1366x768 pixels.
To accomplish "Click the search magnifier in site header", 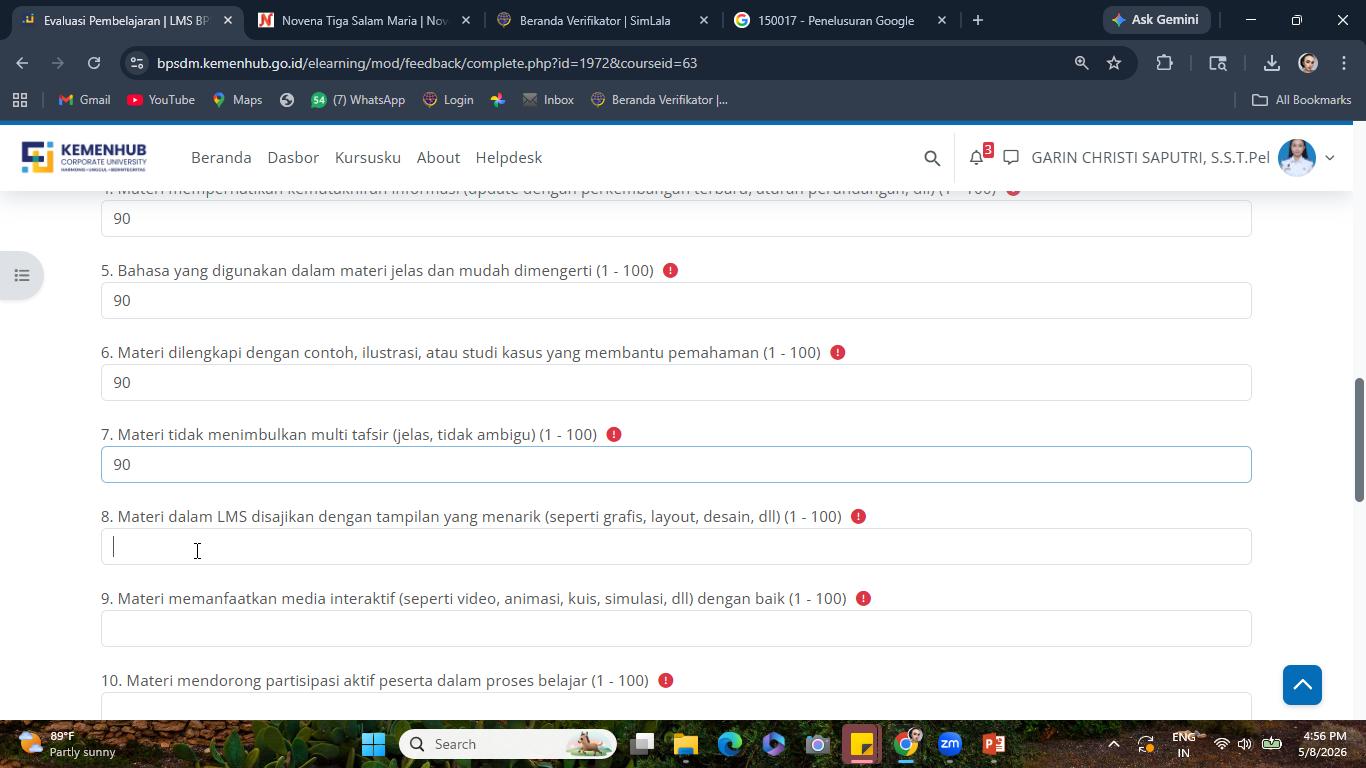I will (932, 158).
